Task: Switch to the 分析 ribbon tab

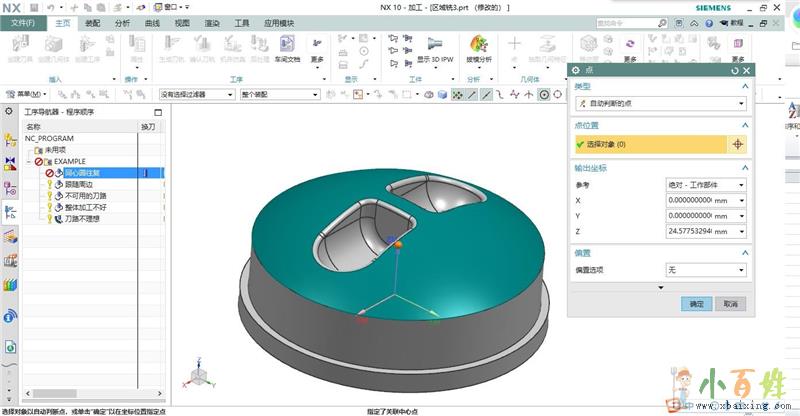Action: click(122, 22)
